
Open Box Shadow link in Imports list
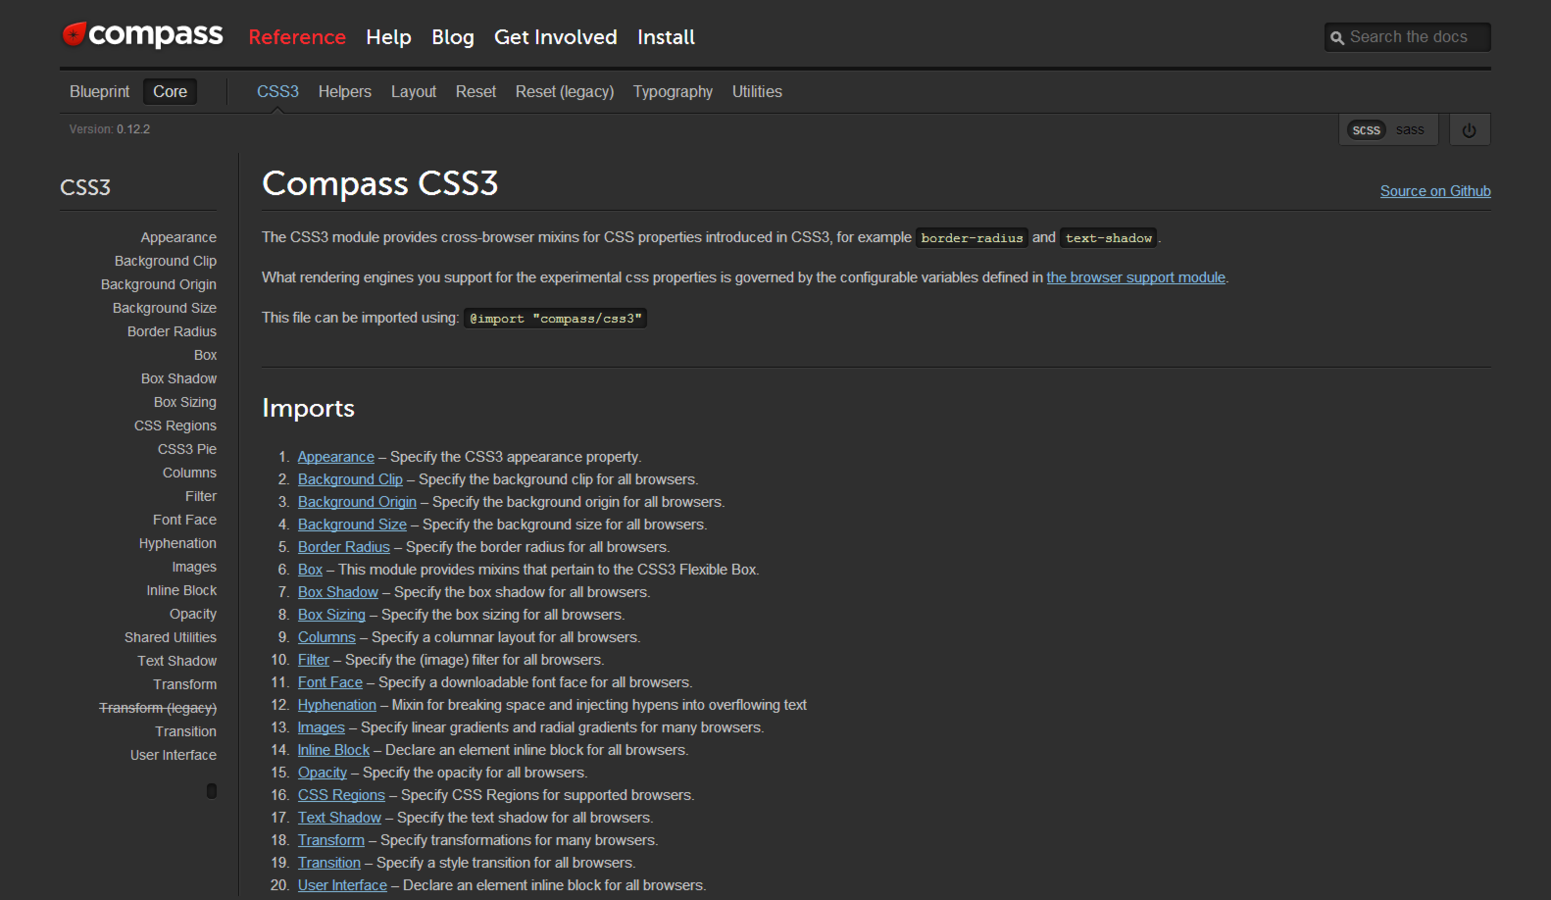338,592
